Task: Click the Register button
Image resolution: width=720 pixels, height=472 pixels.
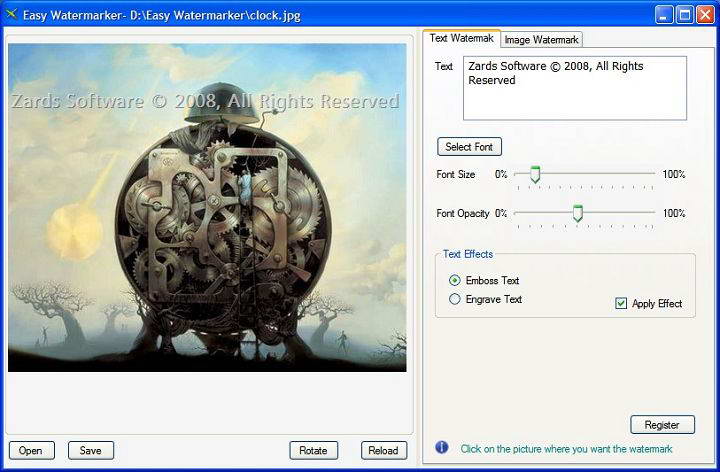Action: point(662,425)
